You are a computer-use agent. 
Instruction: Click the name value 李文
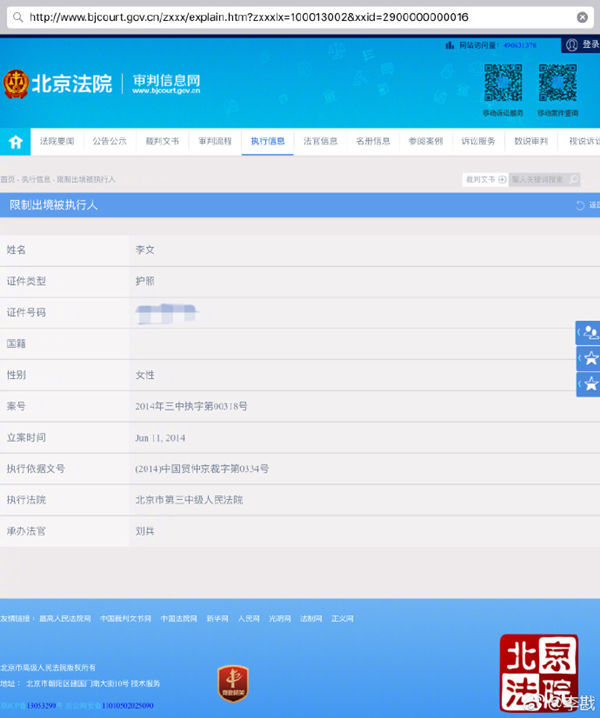pos(145,250)
